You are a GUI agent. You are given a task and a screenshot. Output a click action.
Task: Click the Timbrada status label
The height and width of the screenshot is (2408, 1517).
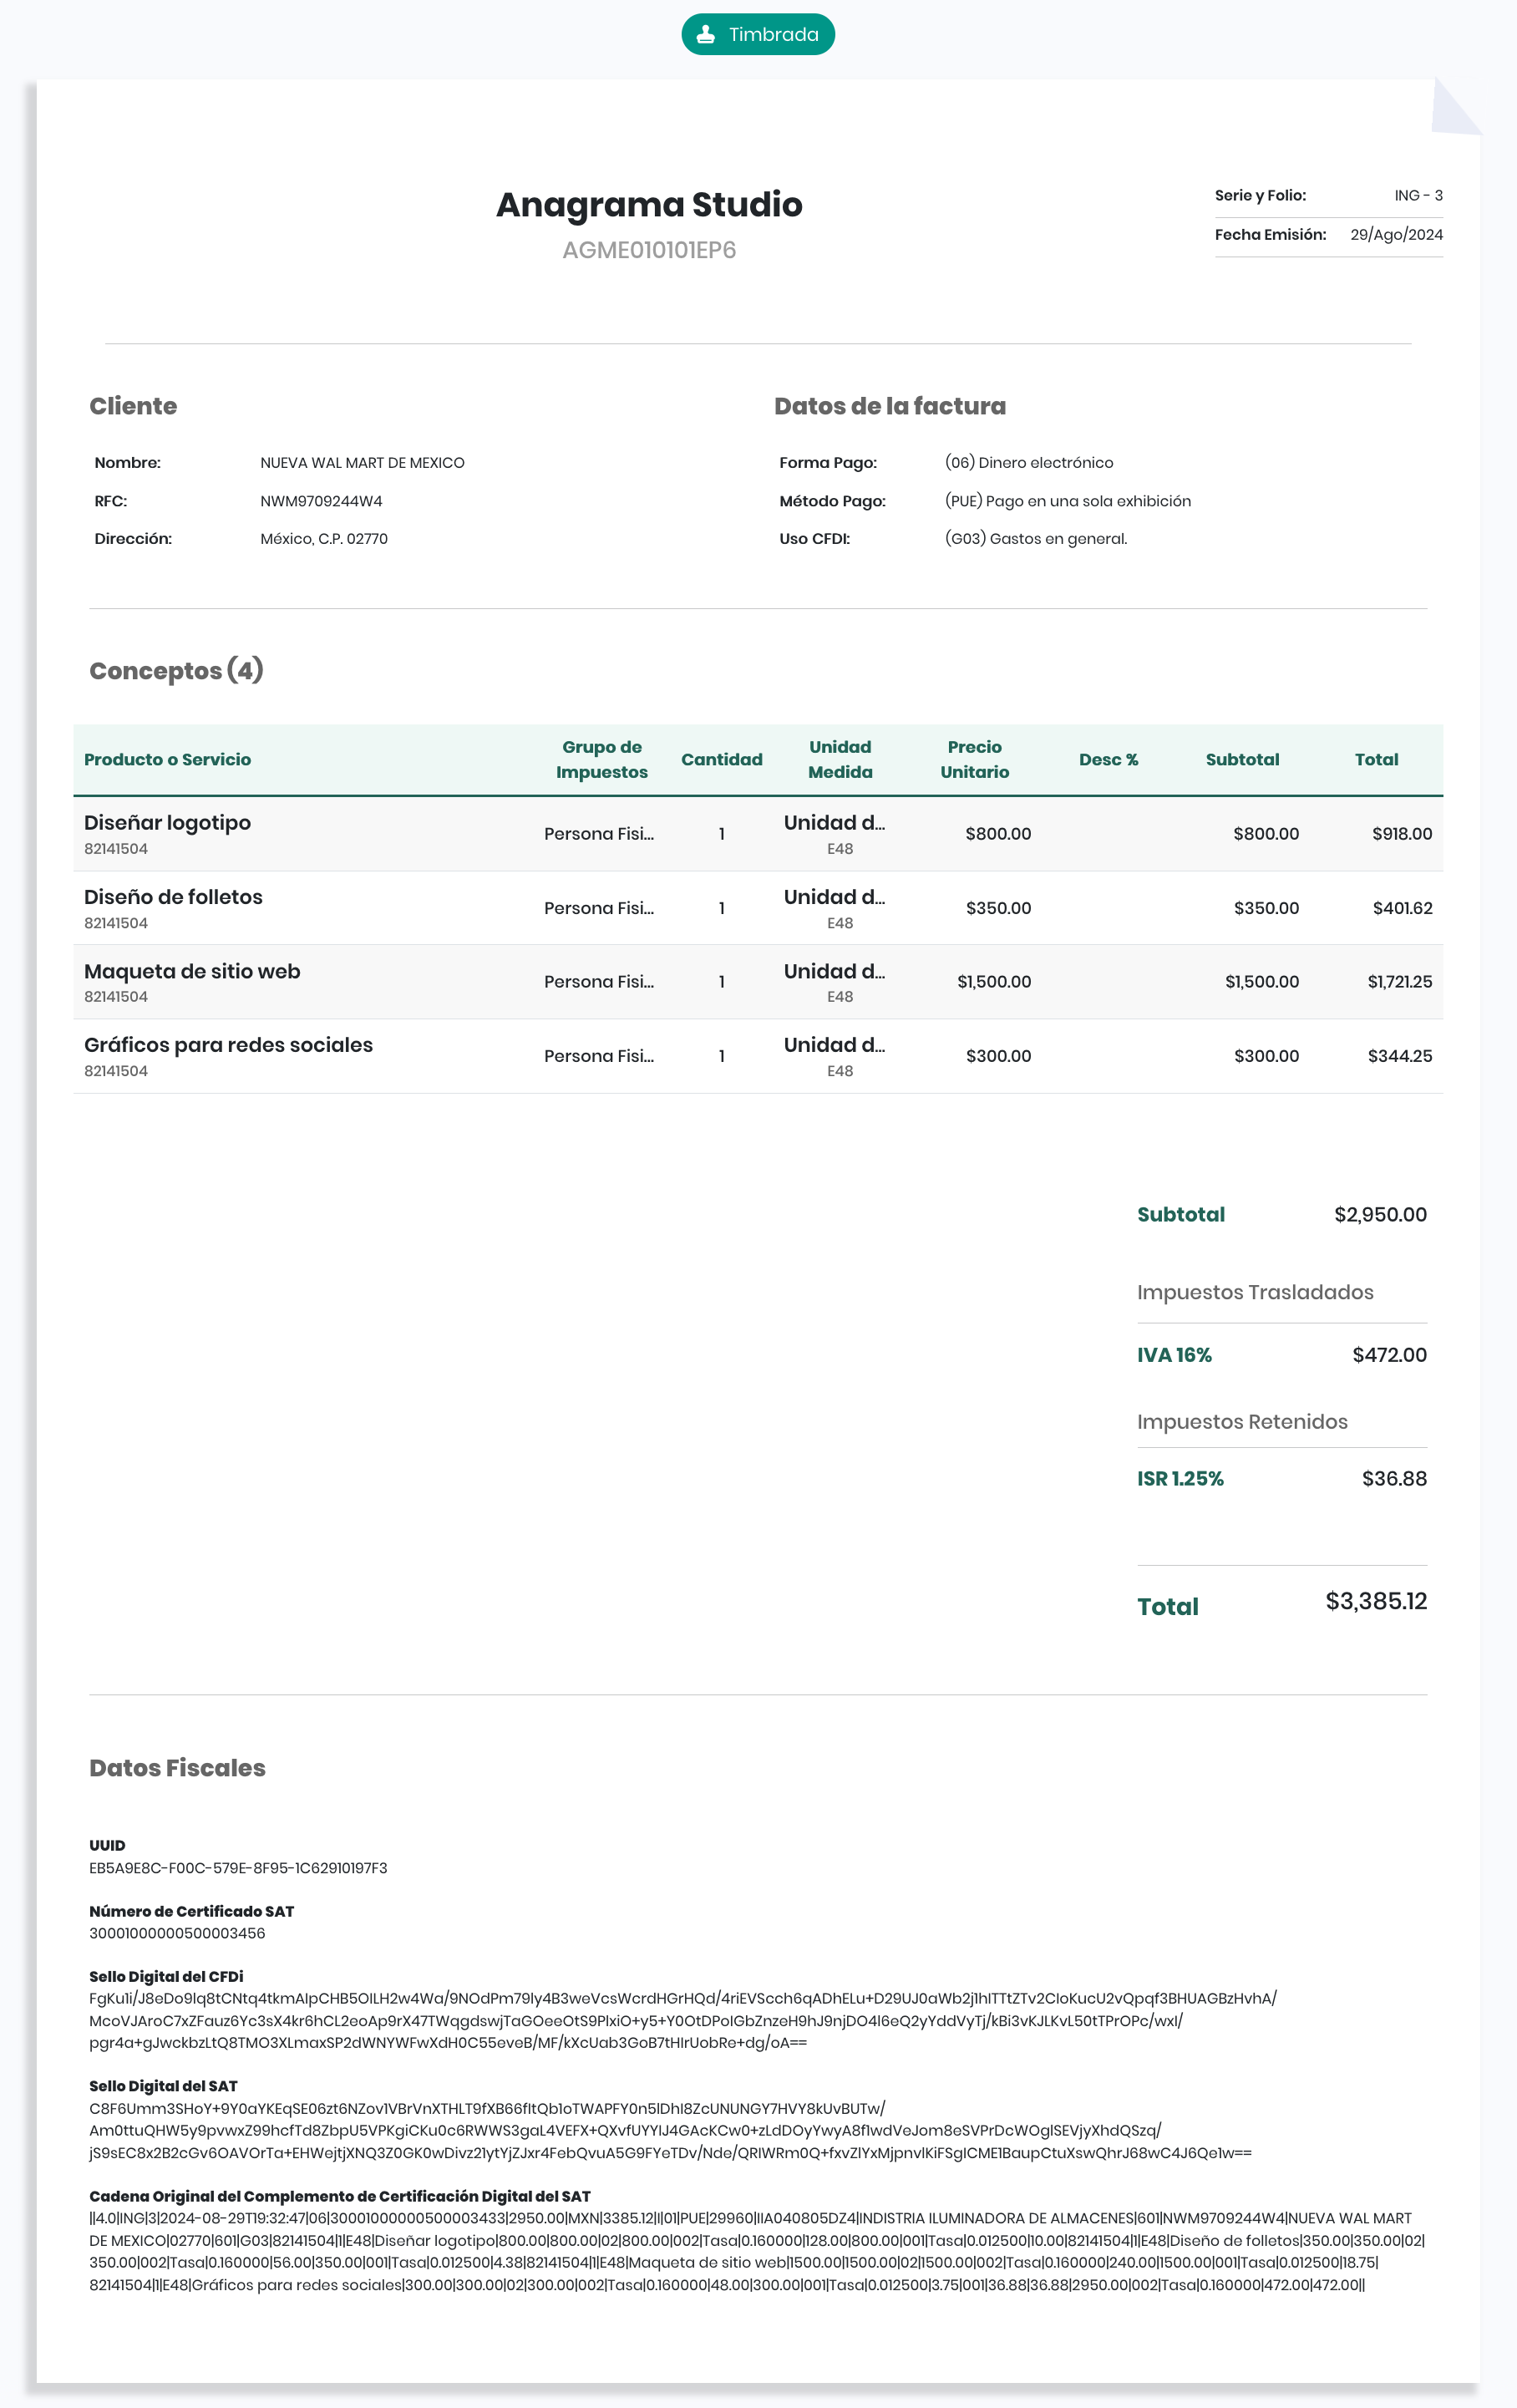773,34
